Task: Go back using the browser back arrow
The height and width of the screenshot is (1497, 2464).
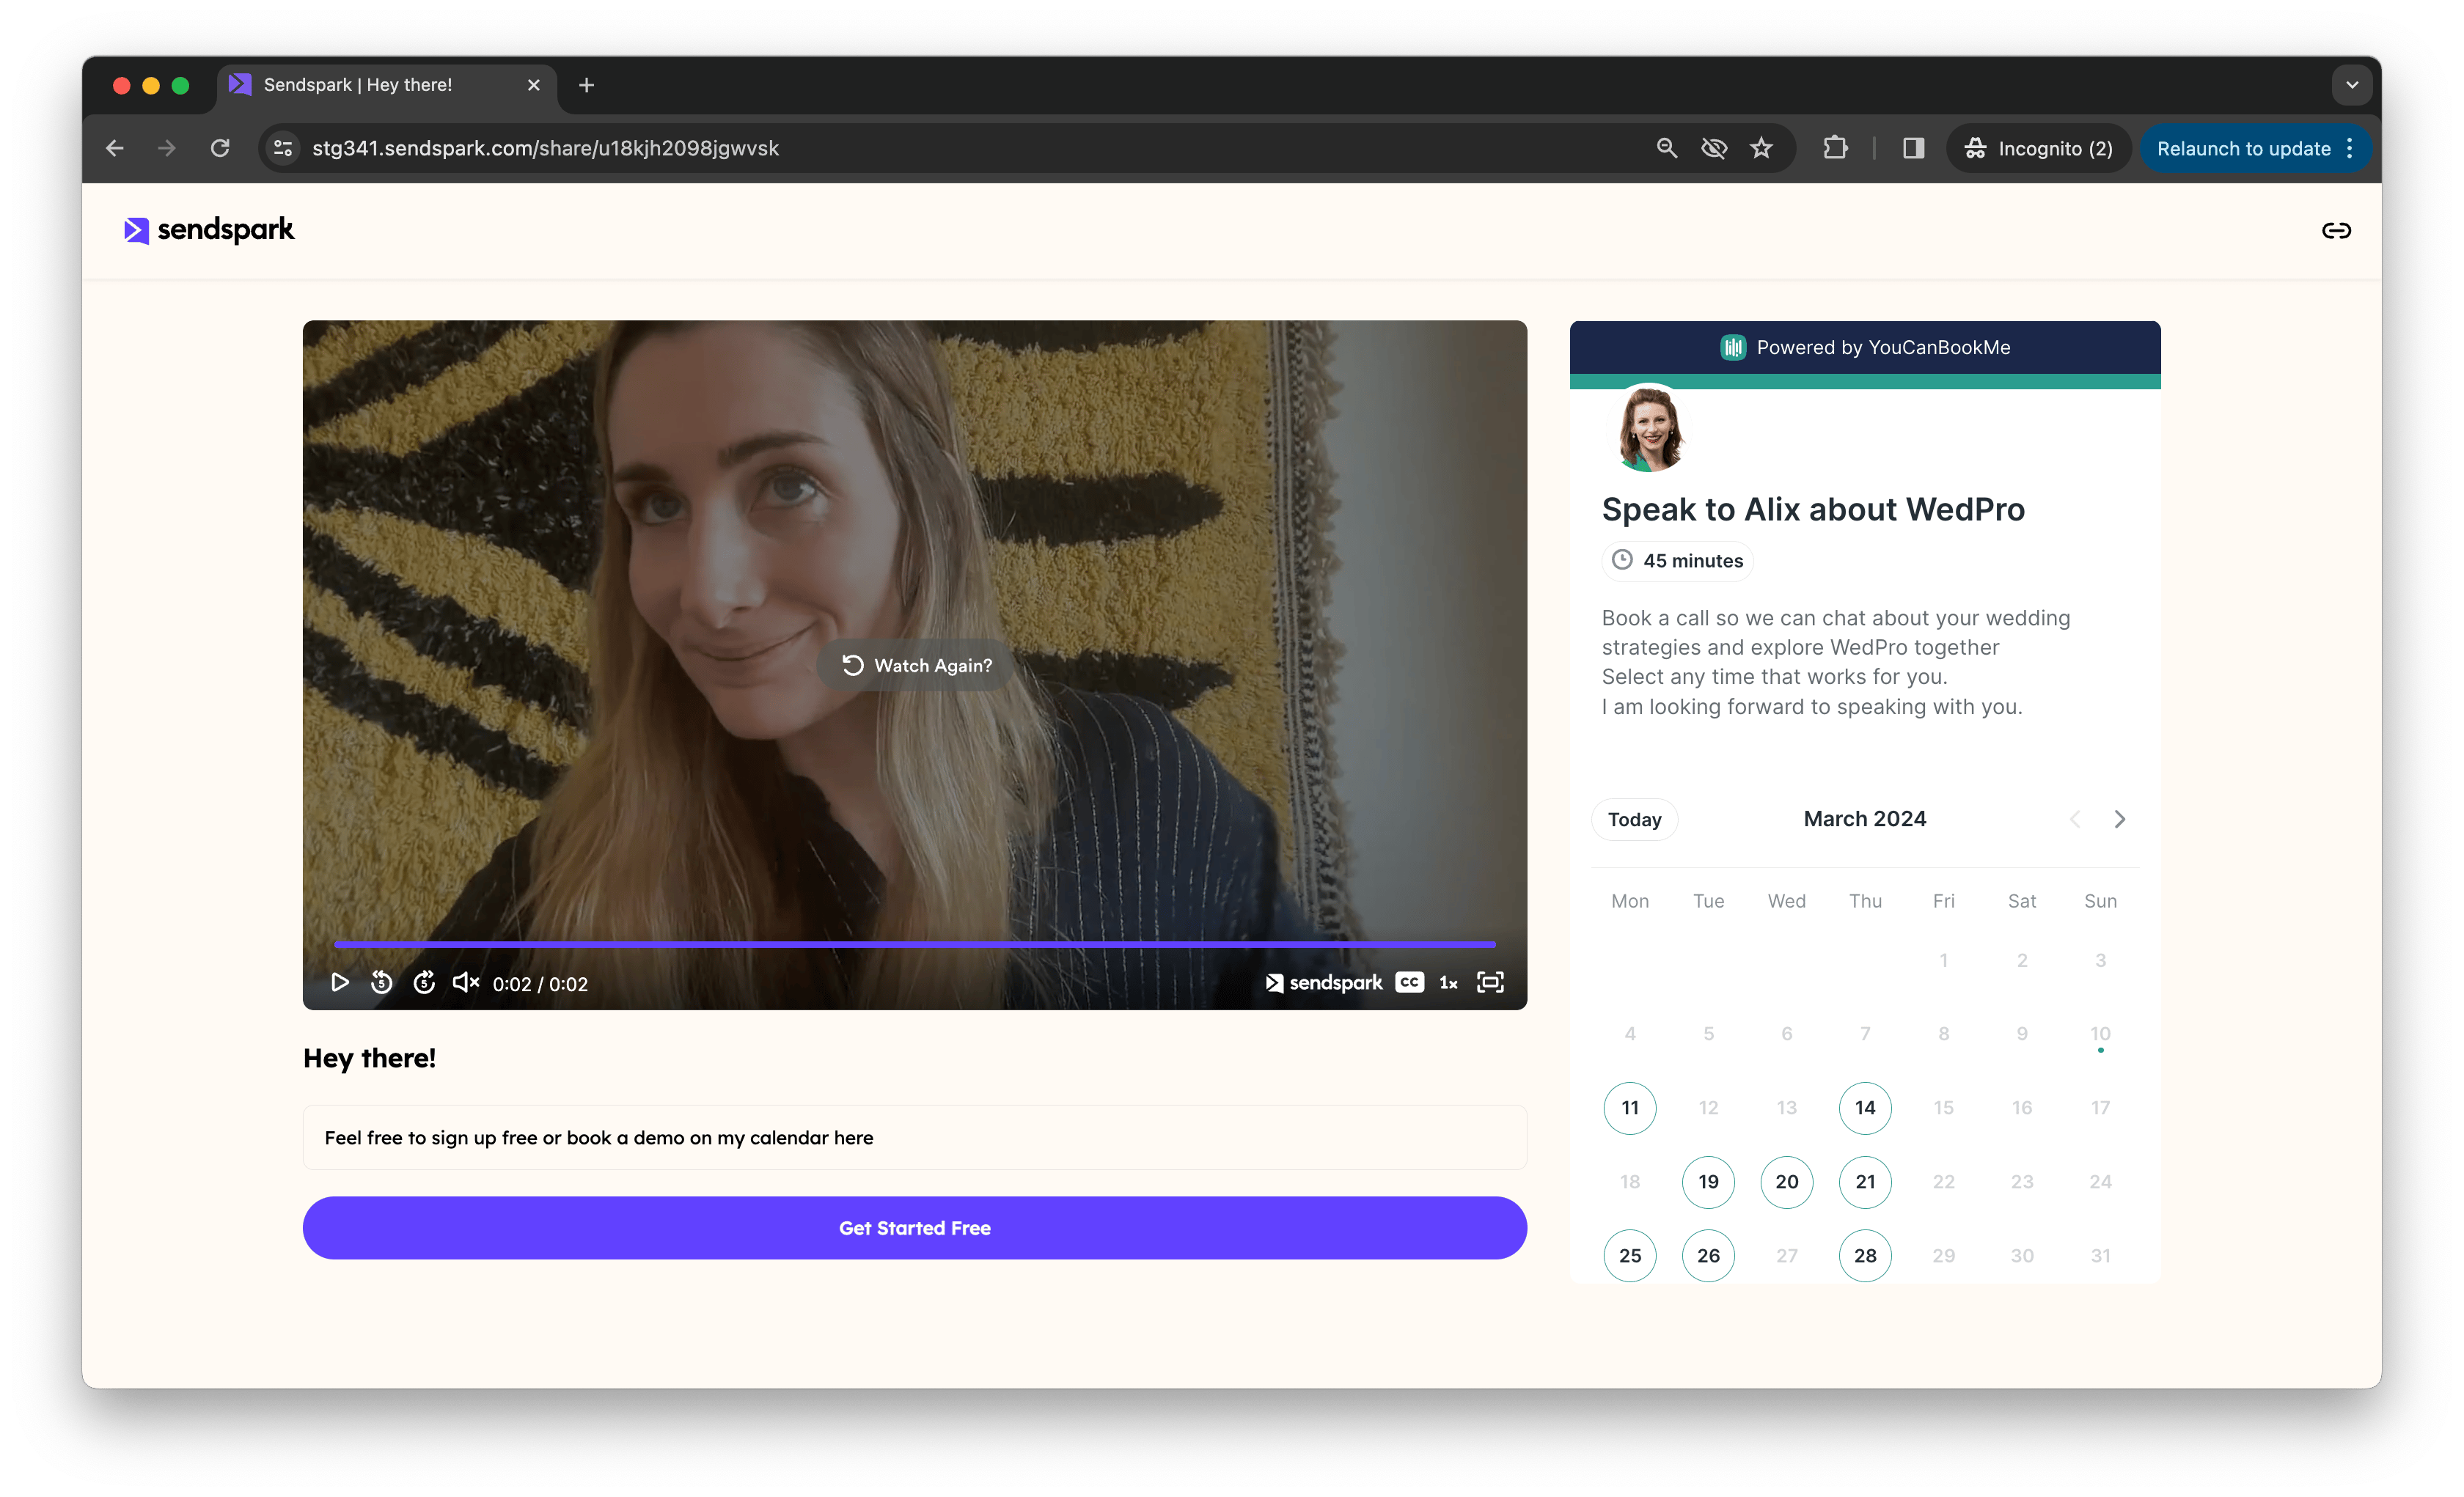Action: tap(114, 148)
